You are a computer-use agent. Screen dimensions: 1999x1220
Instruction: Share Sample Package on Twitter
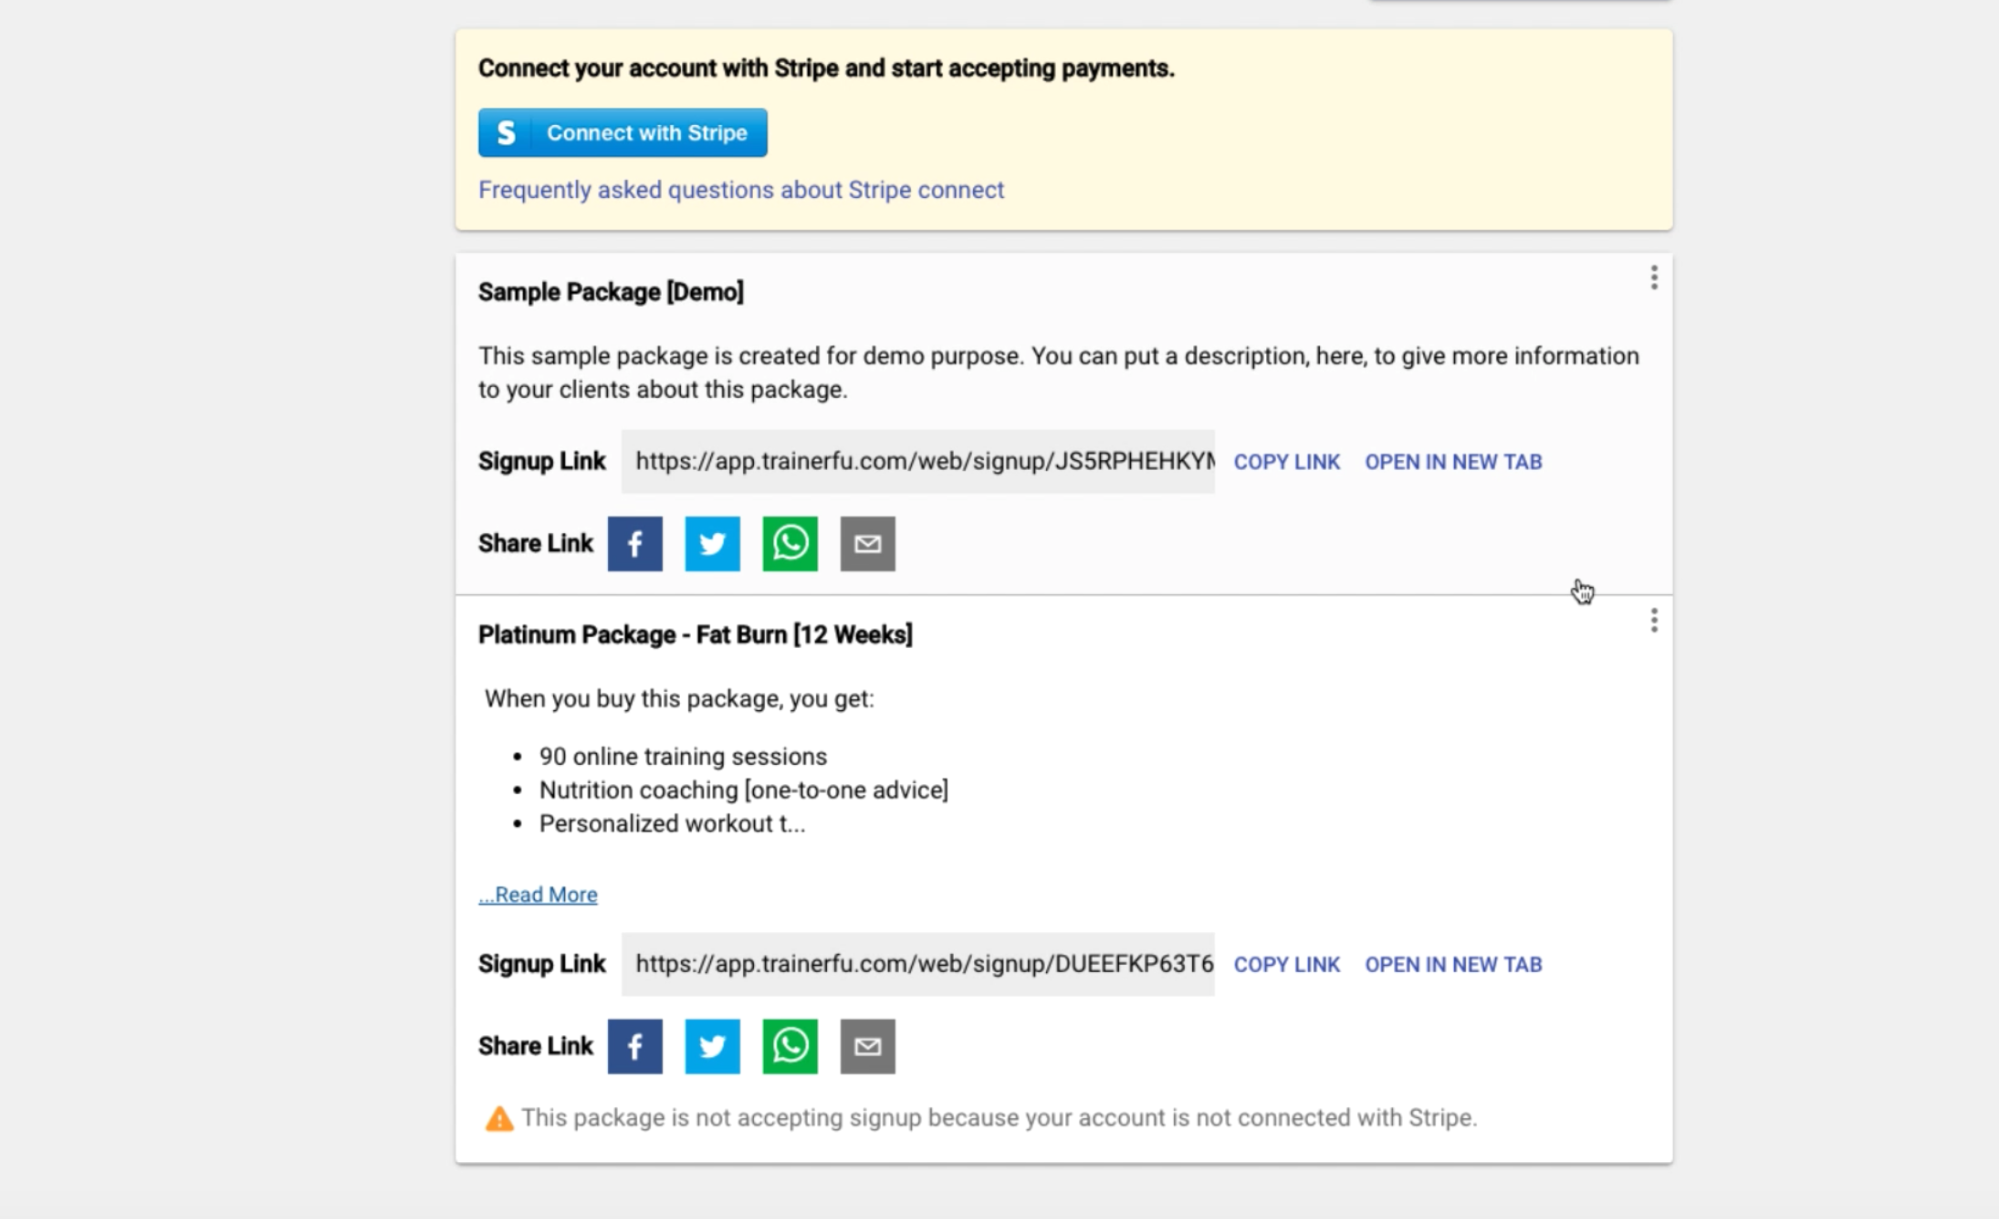[712, 544]
